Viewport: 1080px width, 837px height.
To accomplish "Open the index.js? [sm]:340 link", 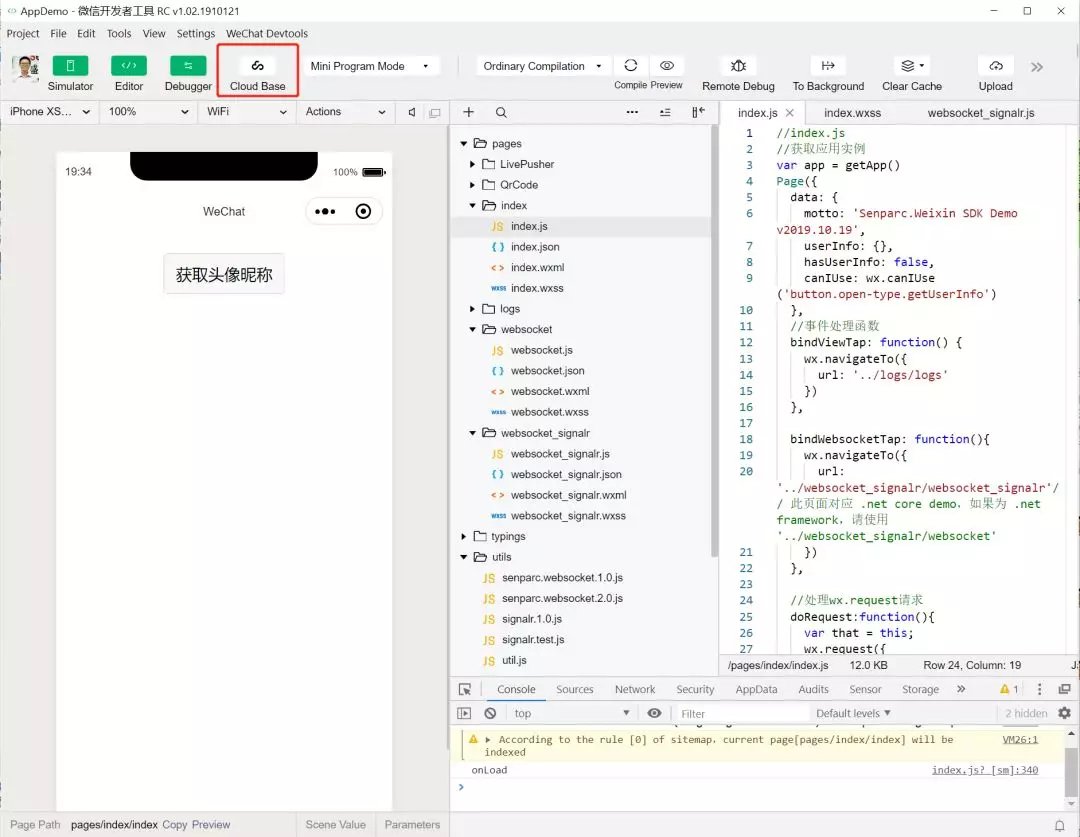I will pos(985,770).
